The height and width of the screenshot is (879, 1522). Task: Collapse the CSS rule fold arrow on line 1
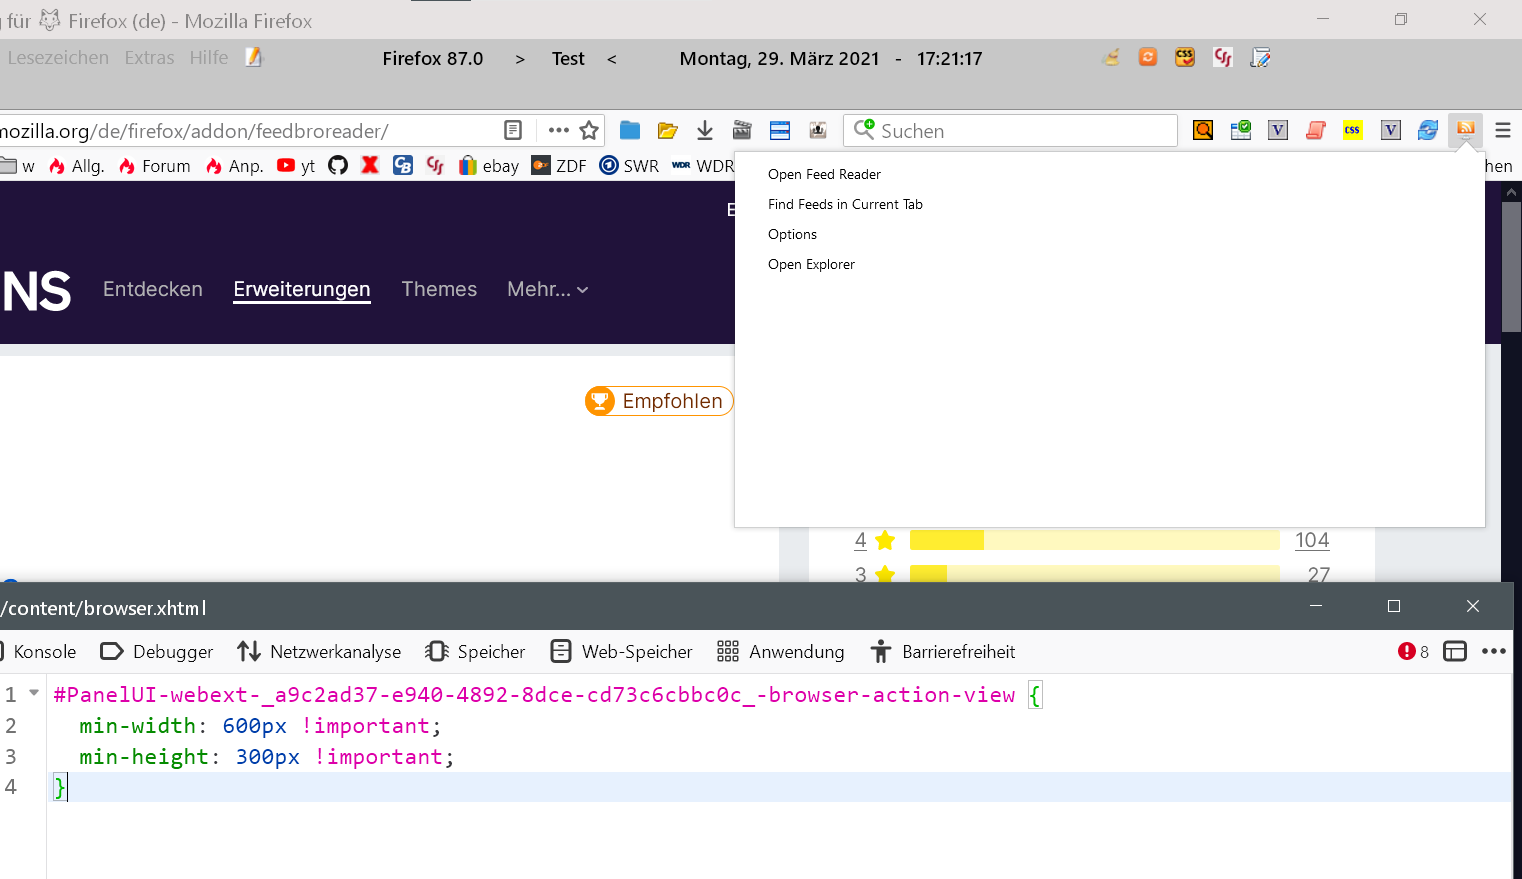coord(34,693)
